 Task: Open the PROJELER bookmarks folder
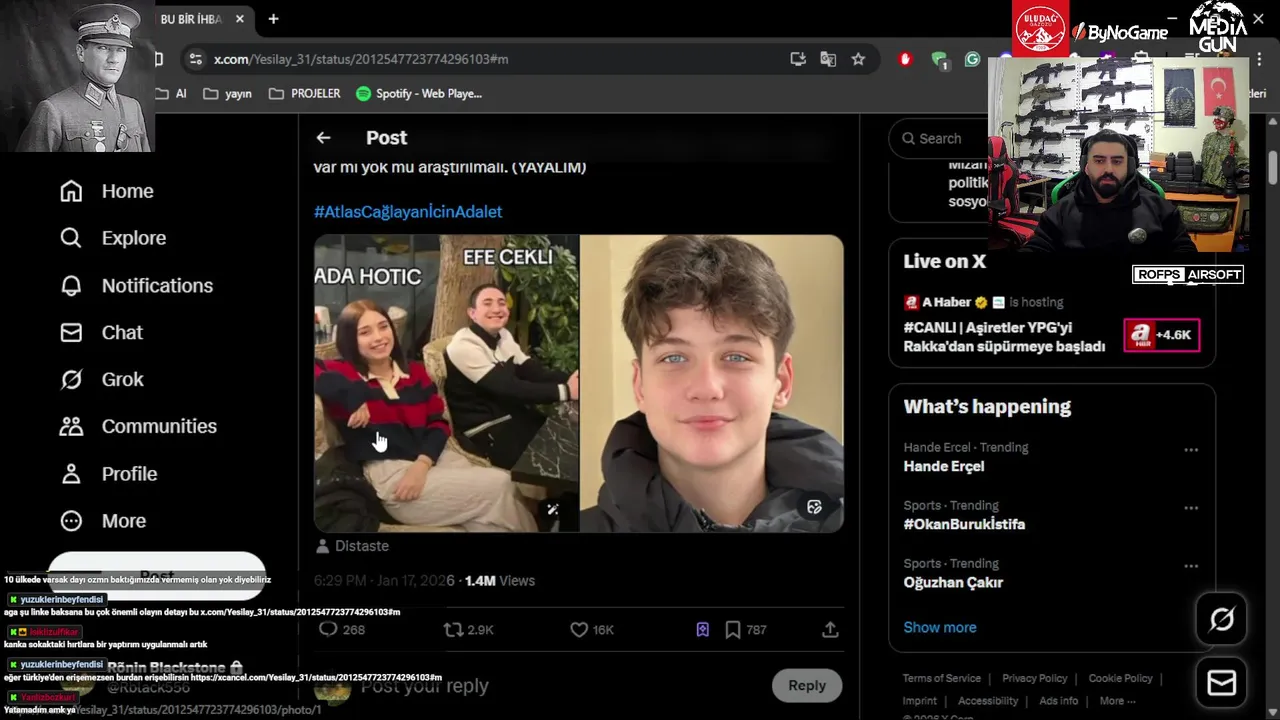point(305,93)
